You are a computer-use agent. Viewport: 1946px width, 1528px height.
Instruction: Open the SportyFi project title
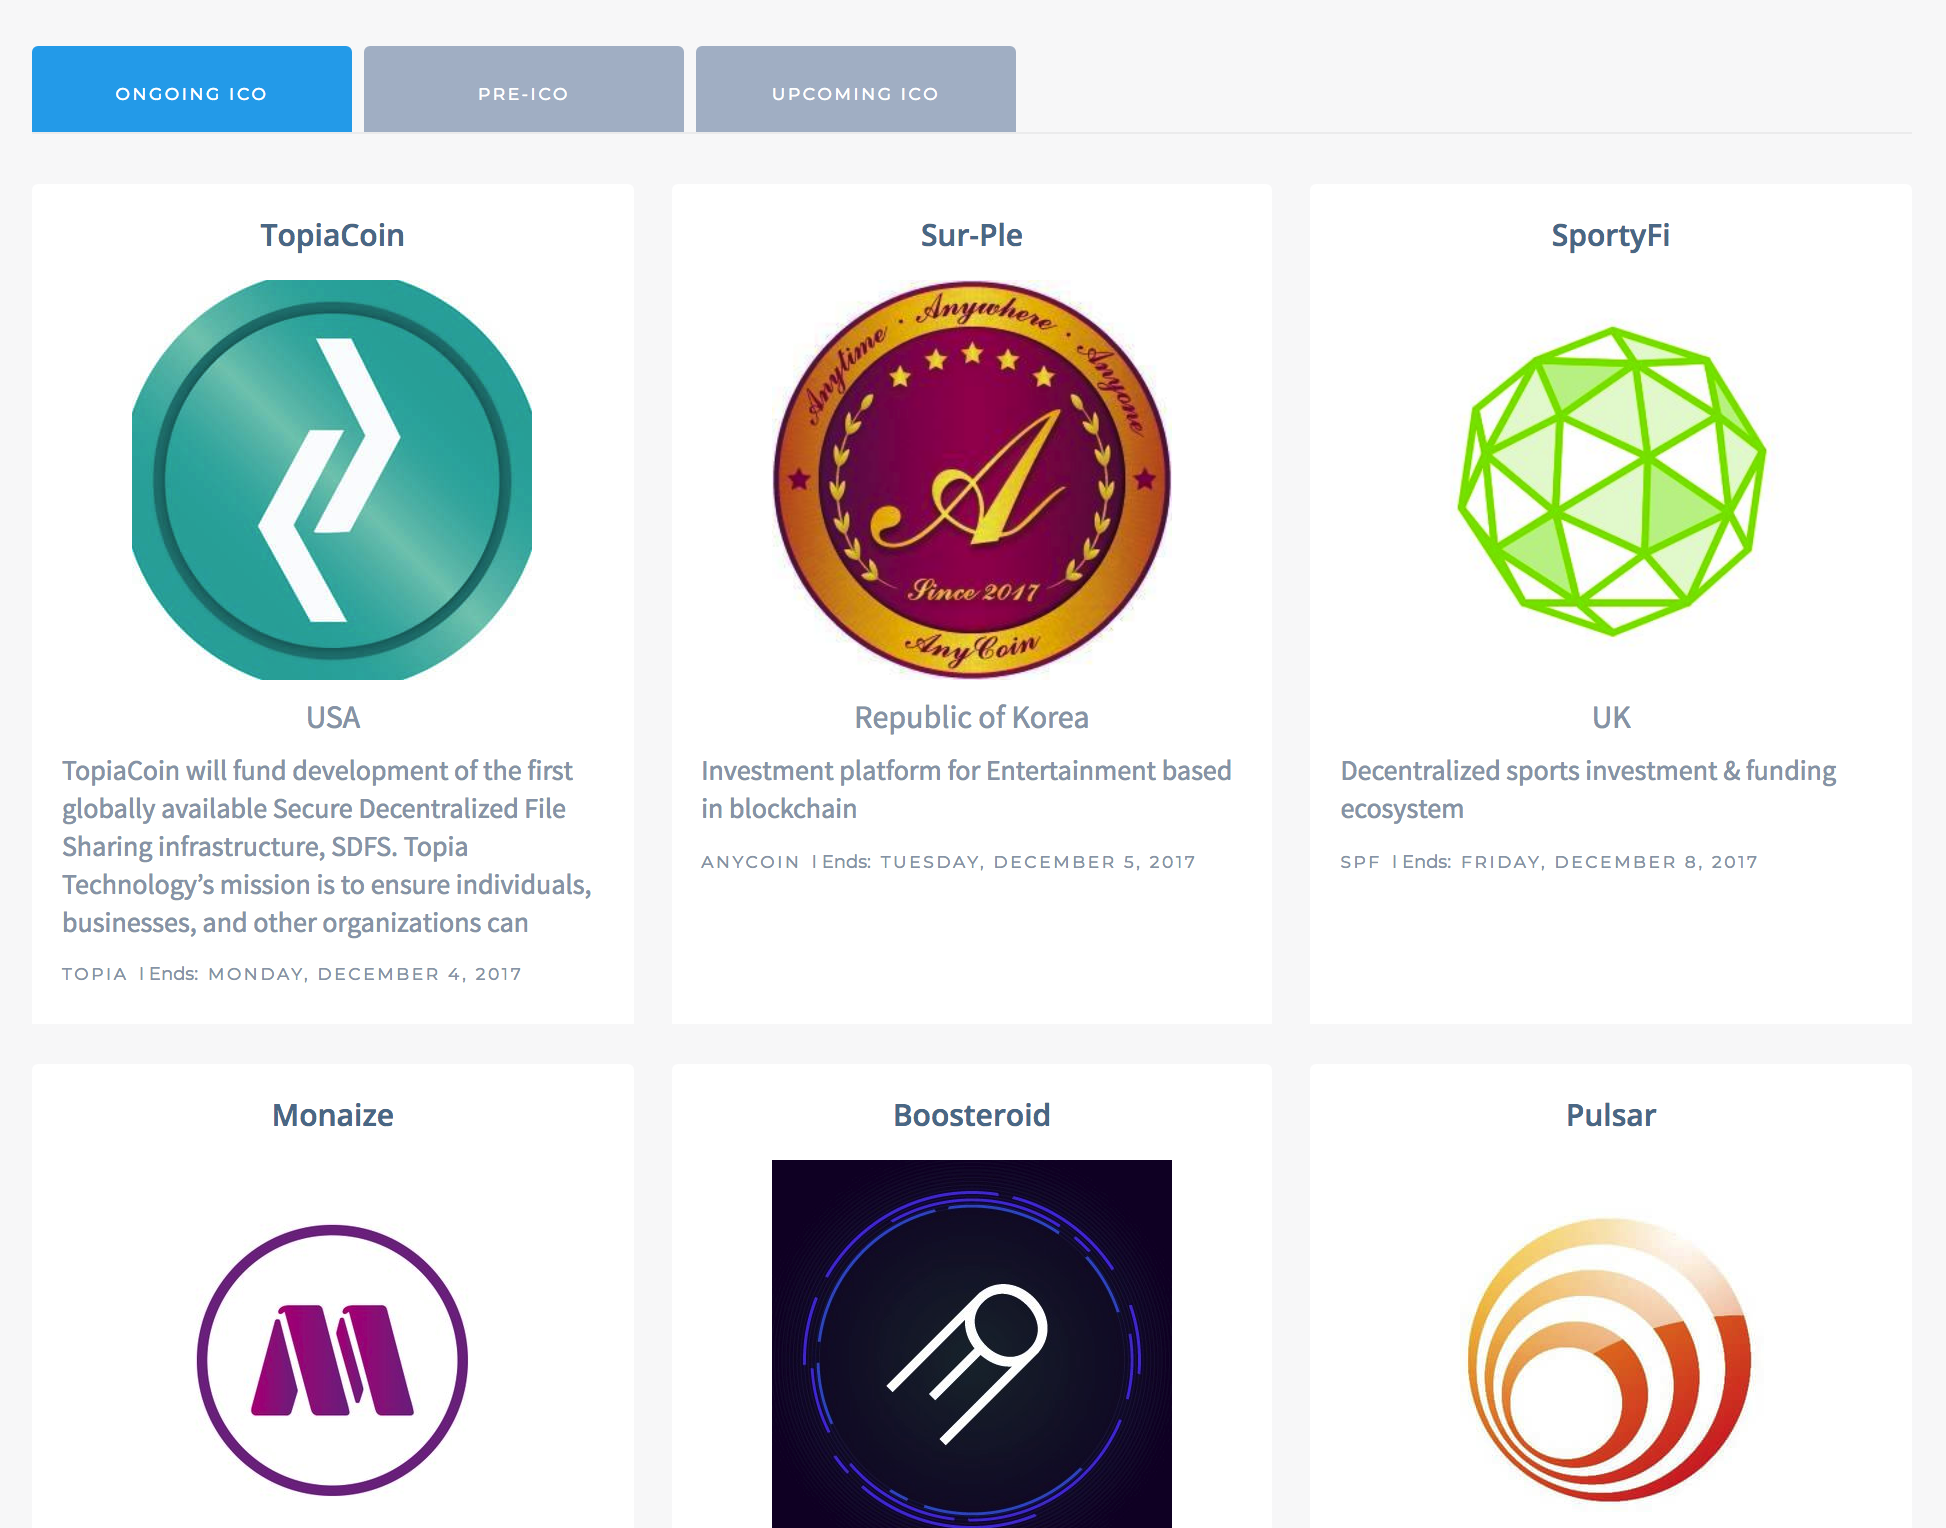[1610, 235]
